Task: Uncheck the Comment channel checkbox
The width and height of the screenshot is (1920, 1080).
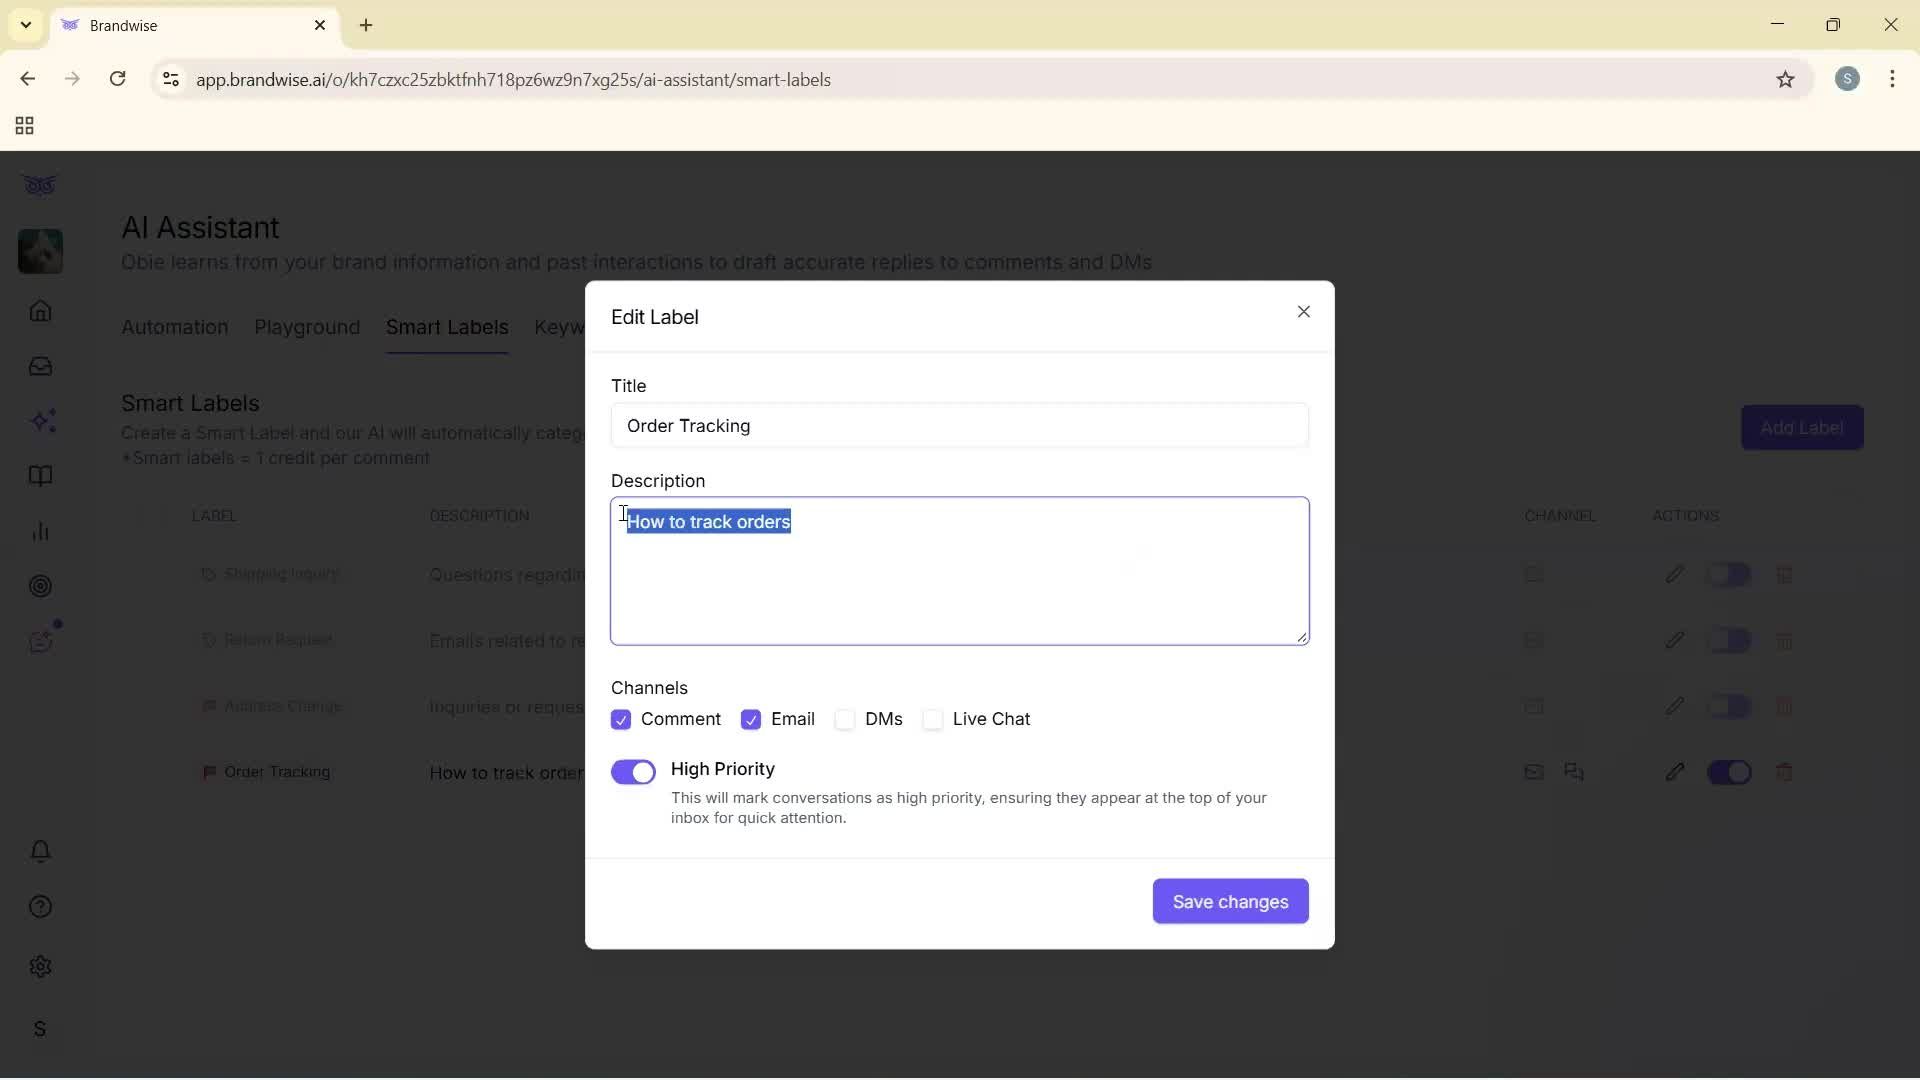Action: 621,719
